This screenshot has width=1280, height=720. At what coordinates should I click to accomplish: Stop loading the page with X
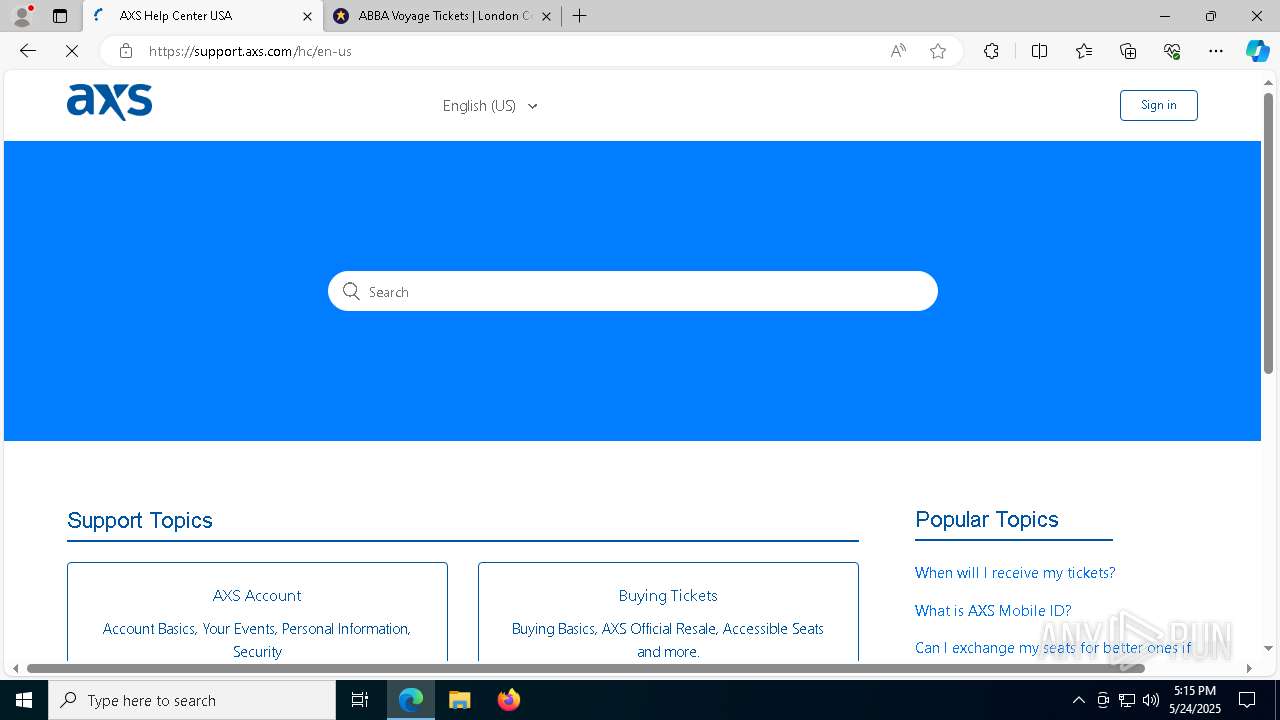[x=72, y=51]
